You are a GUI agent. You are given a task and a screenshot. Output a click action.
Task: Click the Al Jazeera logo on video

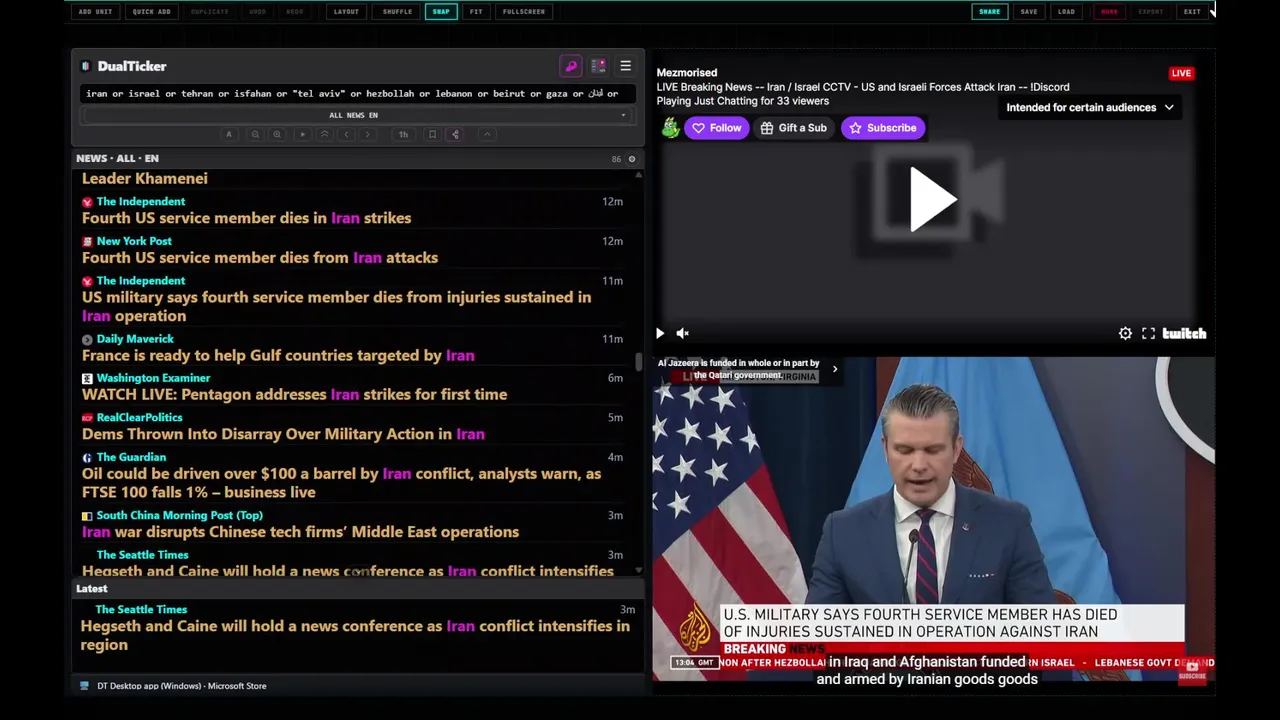(x=695, y=627)
